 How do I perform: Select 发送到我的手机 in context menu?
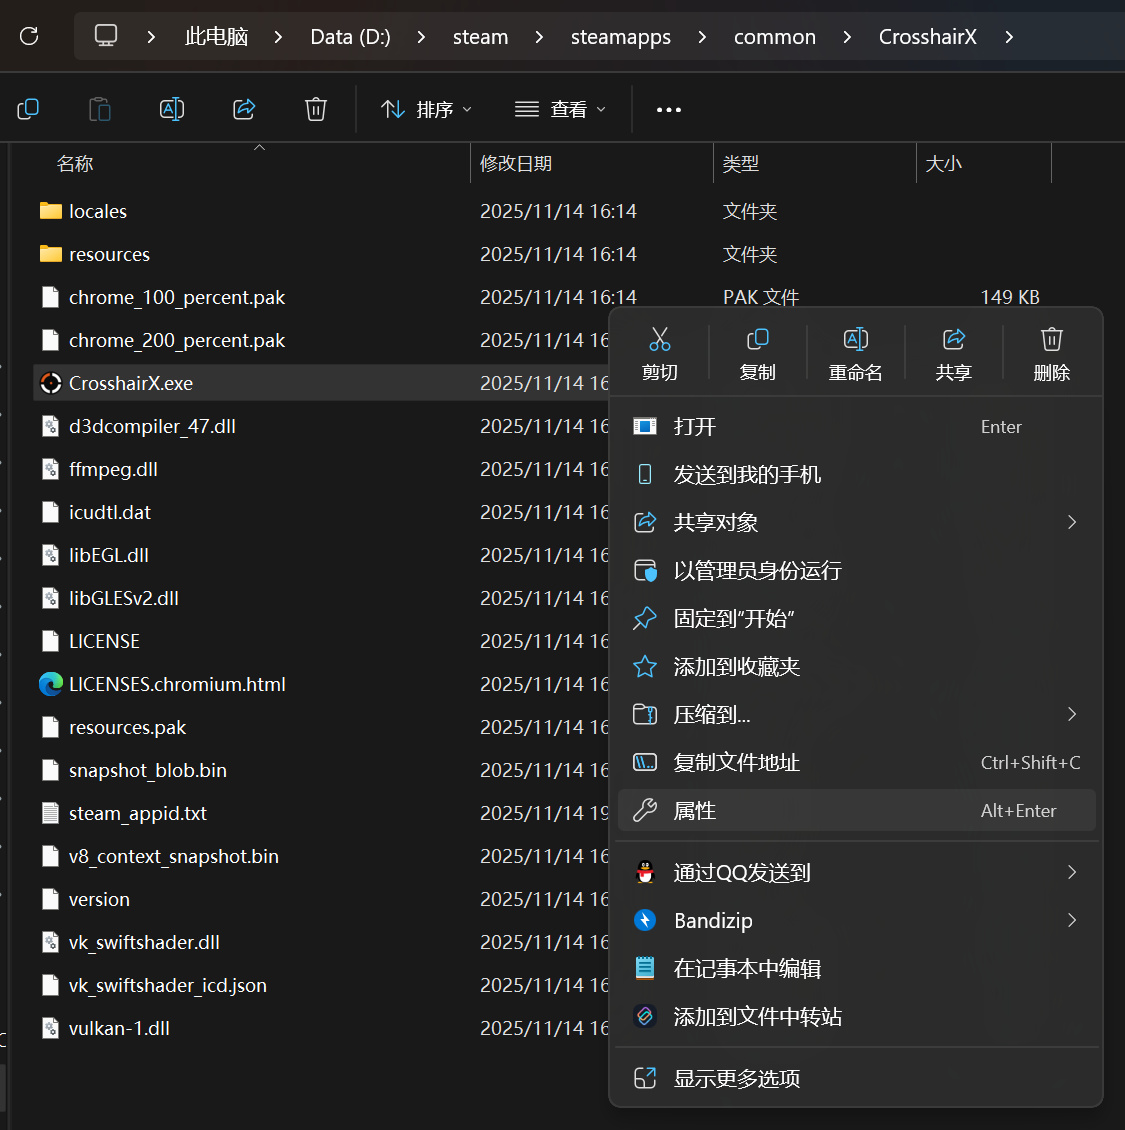tap(856, 474)
